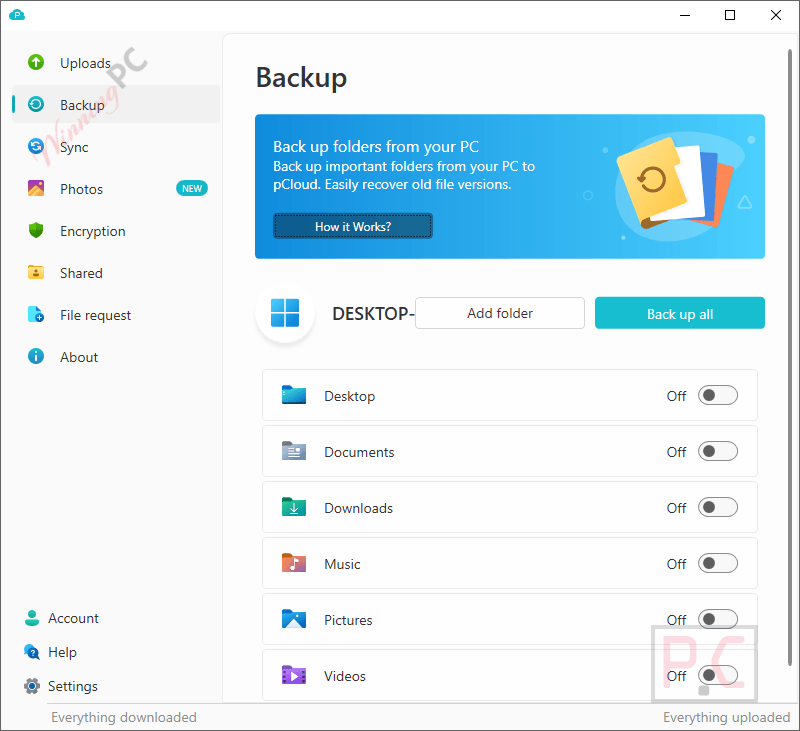
Task: Show the Shared section
Action: click(116, 272)
